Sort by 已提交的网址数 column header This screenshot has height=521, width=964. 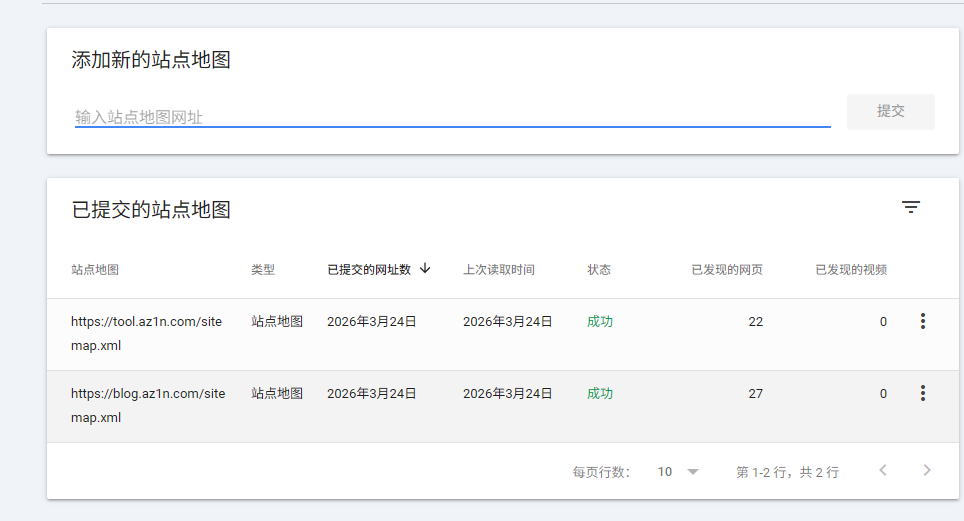pyautogui.click(x=369, y=270)
